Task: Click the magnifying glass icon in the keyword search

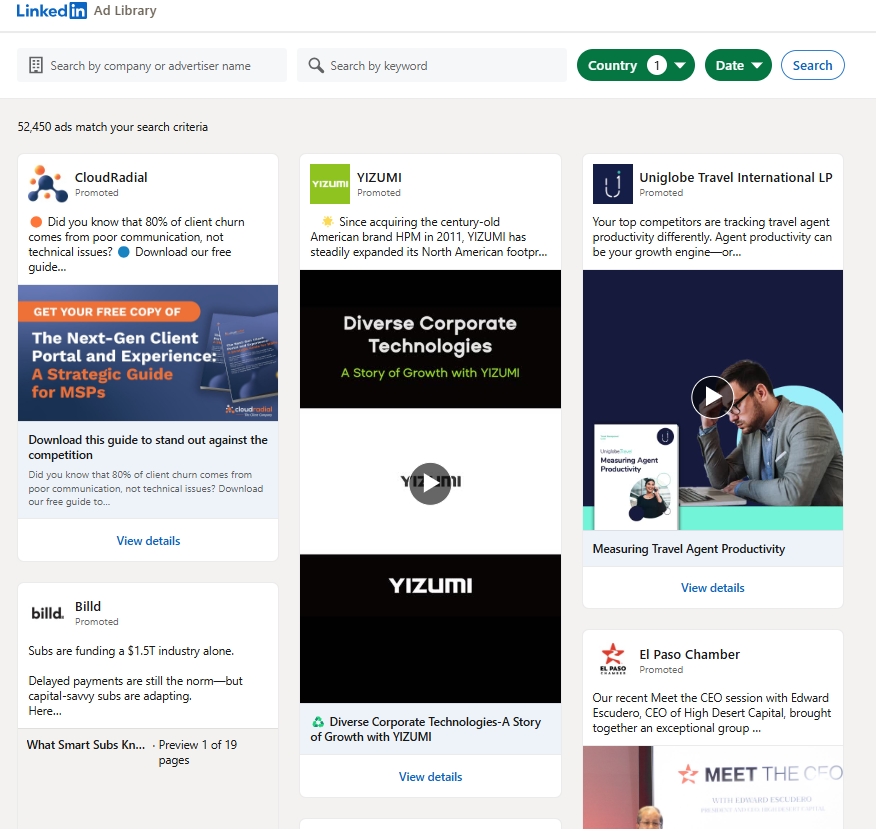Action: coord(316,65)
